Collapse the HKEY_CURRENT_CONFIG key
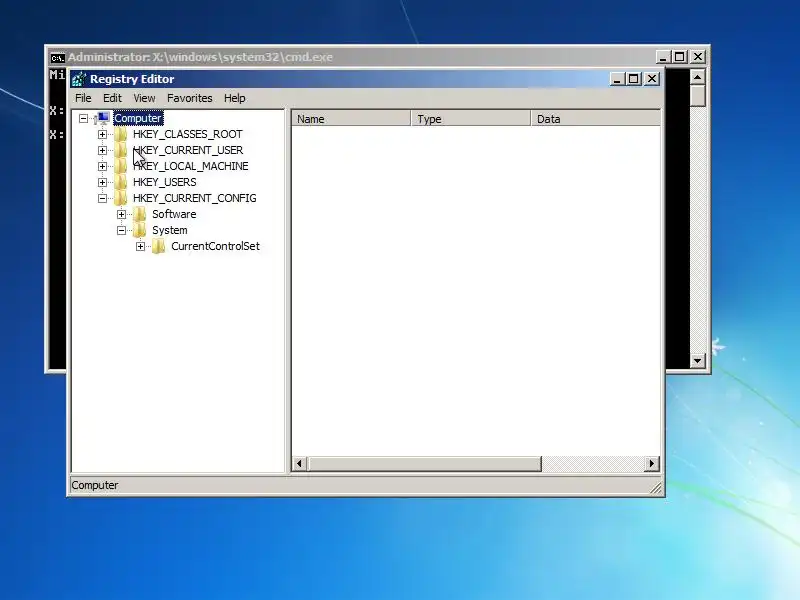This screenshot has height=600, width=800. pyautogui.click(x=102, y=198)
